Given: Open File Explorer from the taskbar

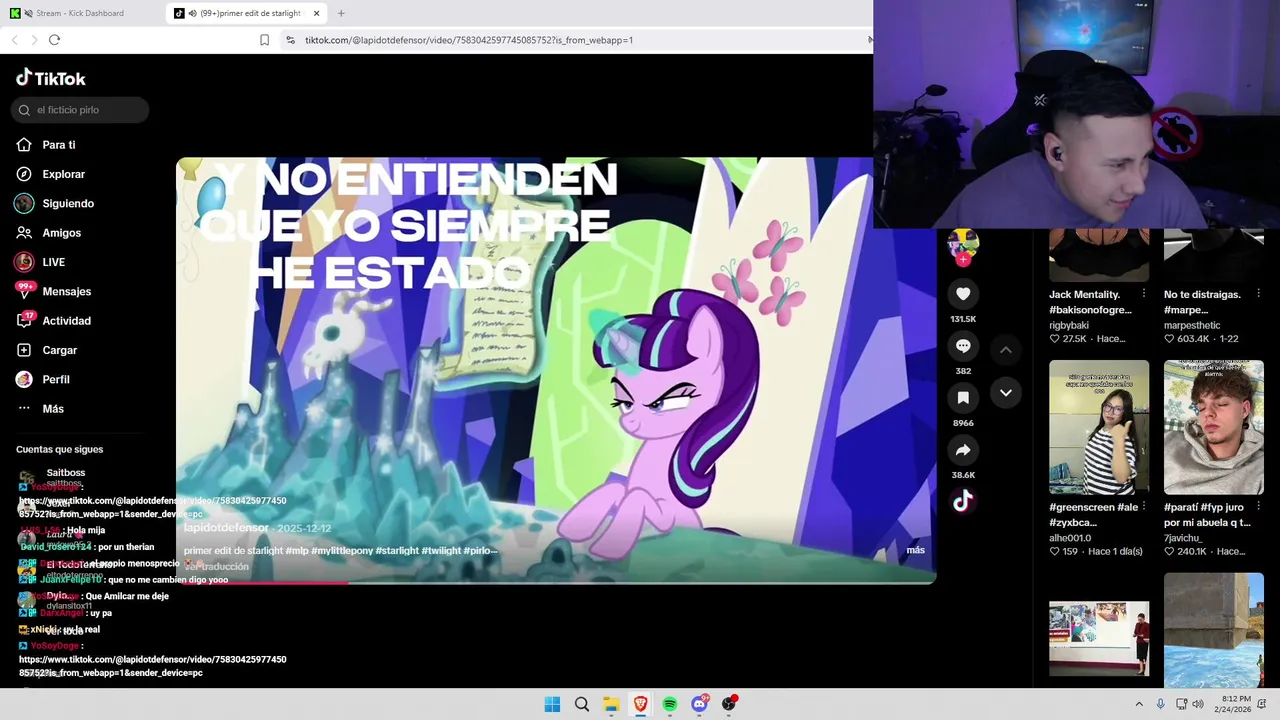Looking at the screenshot, I should 611,704.
